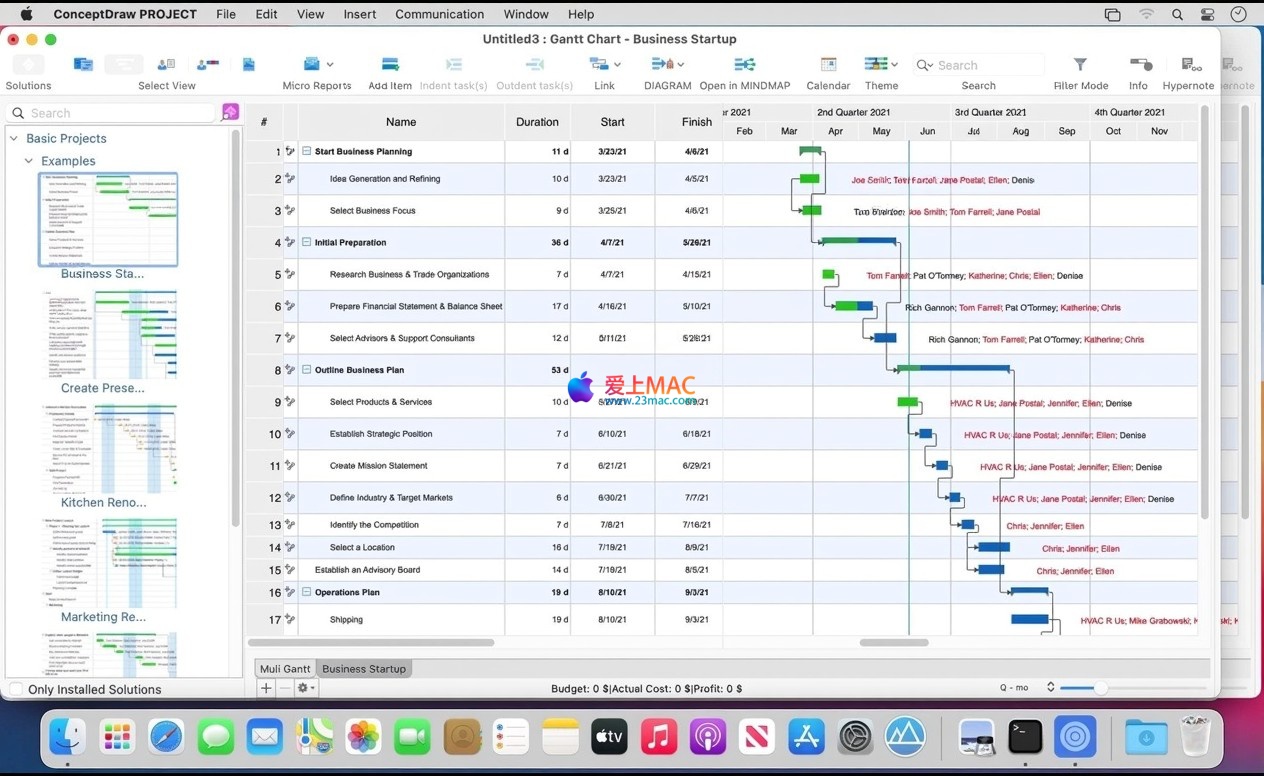This screenshot has width=1264, height=776.
Task: Adjust the timeline zoom slider
Action: [1100, 688]
